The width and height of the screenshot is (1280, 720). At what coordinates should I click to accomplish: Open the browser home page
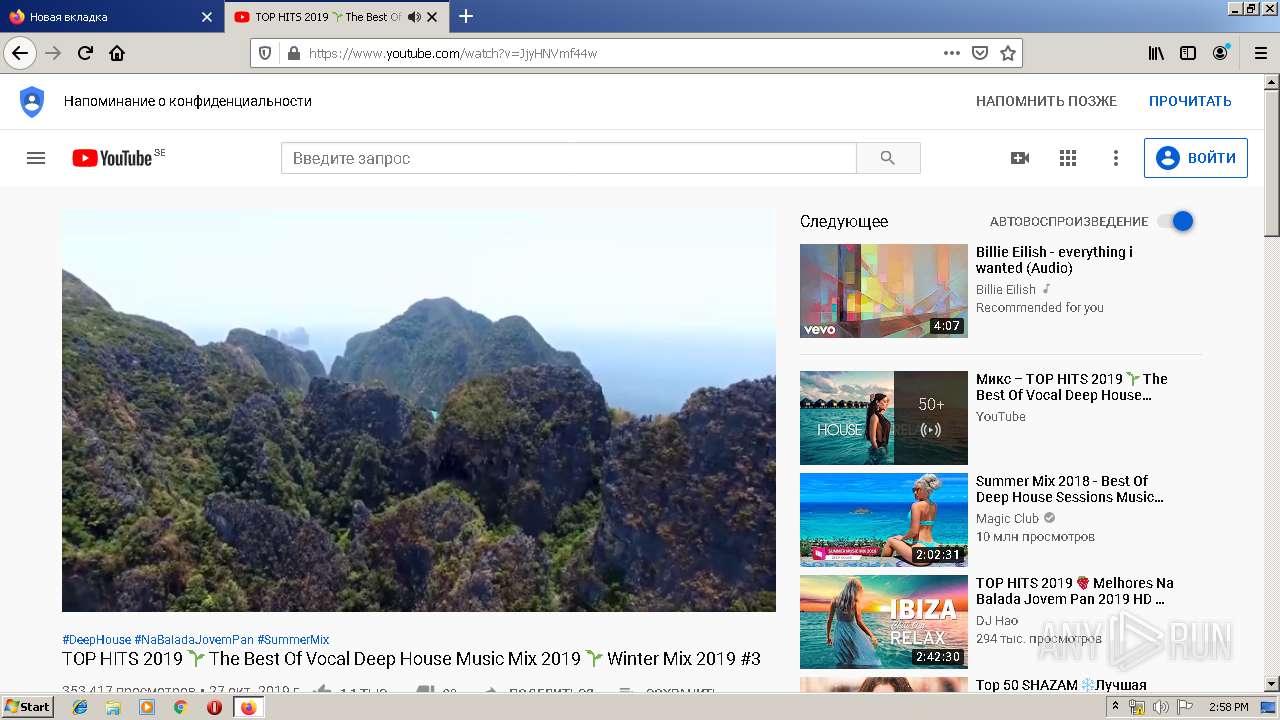(117, 53)
